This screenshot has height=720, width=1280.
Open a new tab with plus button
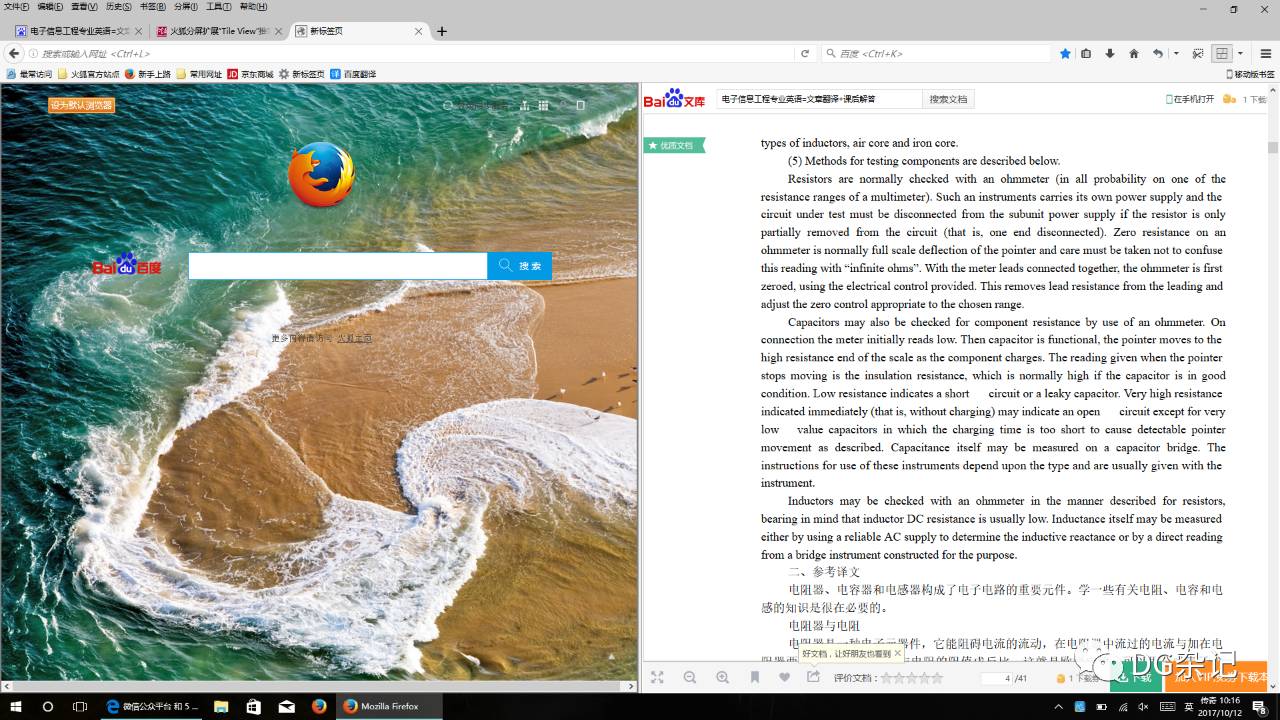pos(441,31)
